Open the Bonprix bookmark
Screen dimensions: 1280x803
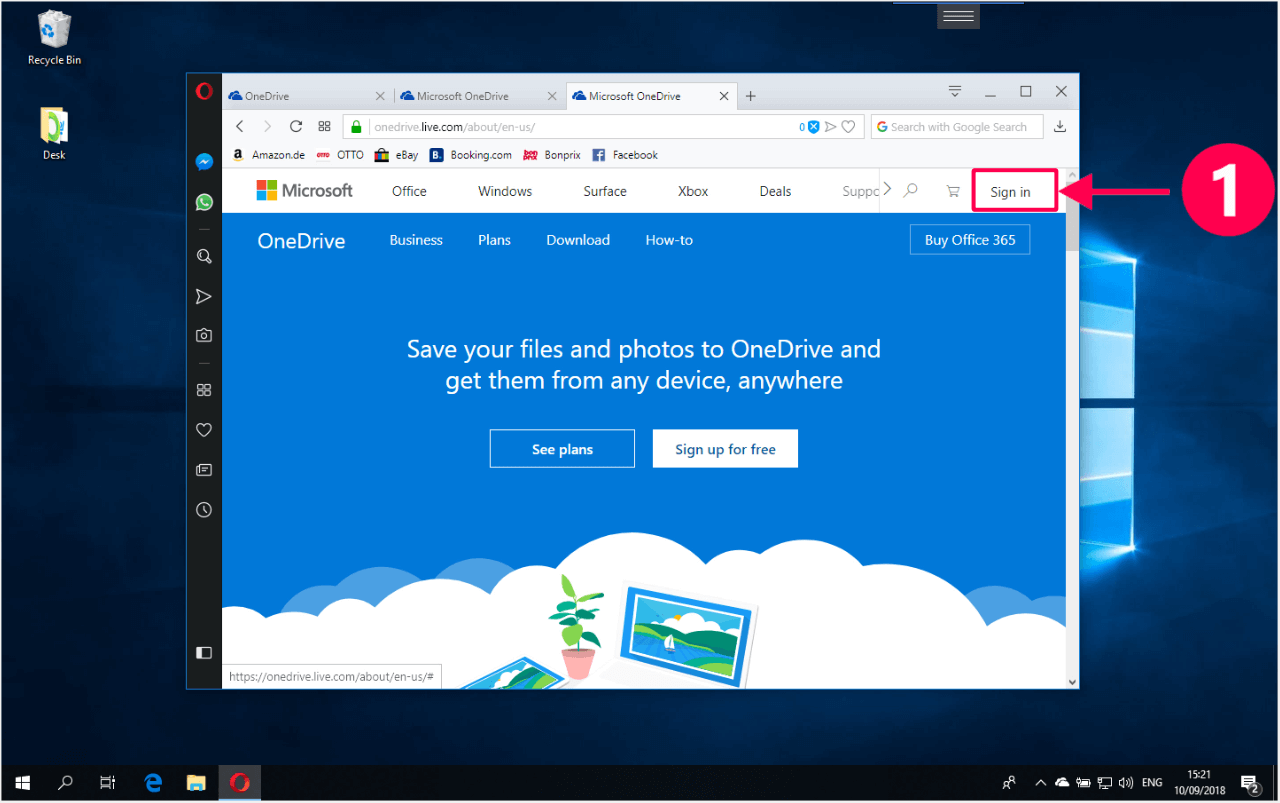click(552, 155)
